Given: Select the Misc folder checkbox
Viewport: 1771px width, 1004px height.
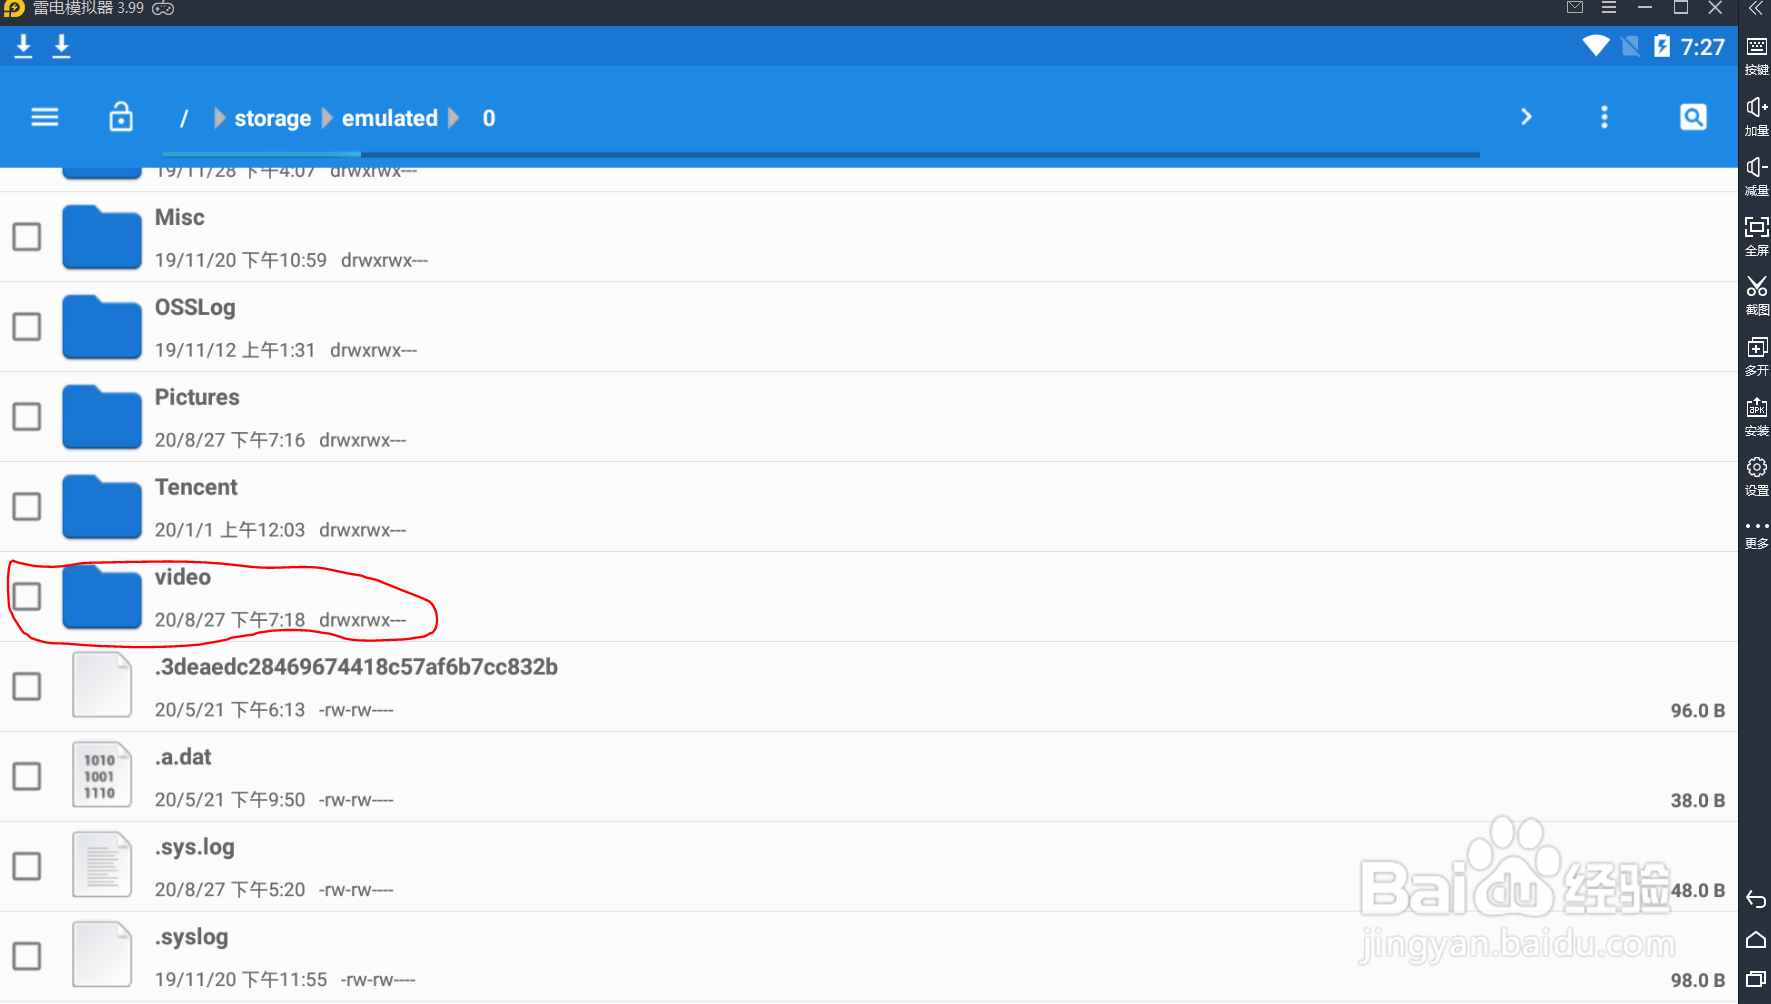Looking at the screenshot, I should click(x=27, y=237).
